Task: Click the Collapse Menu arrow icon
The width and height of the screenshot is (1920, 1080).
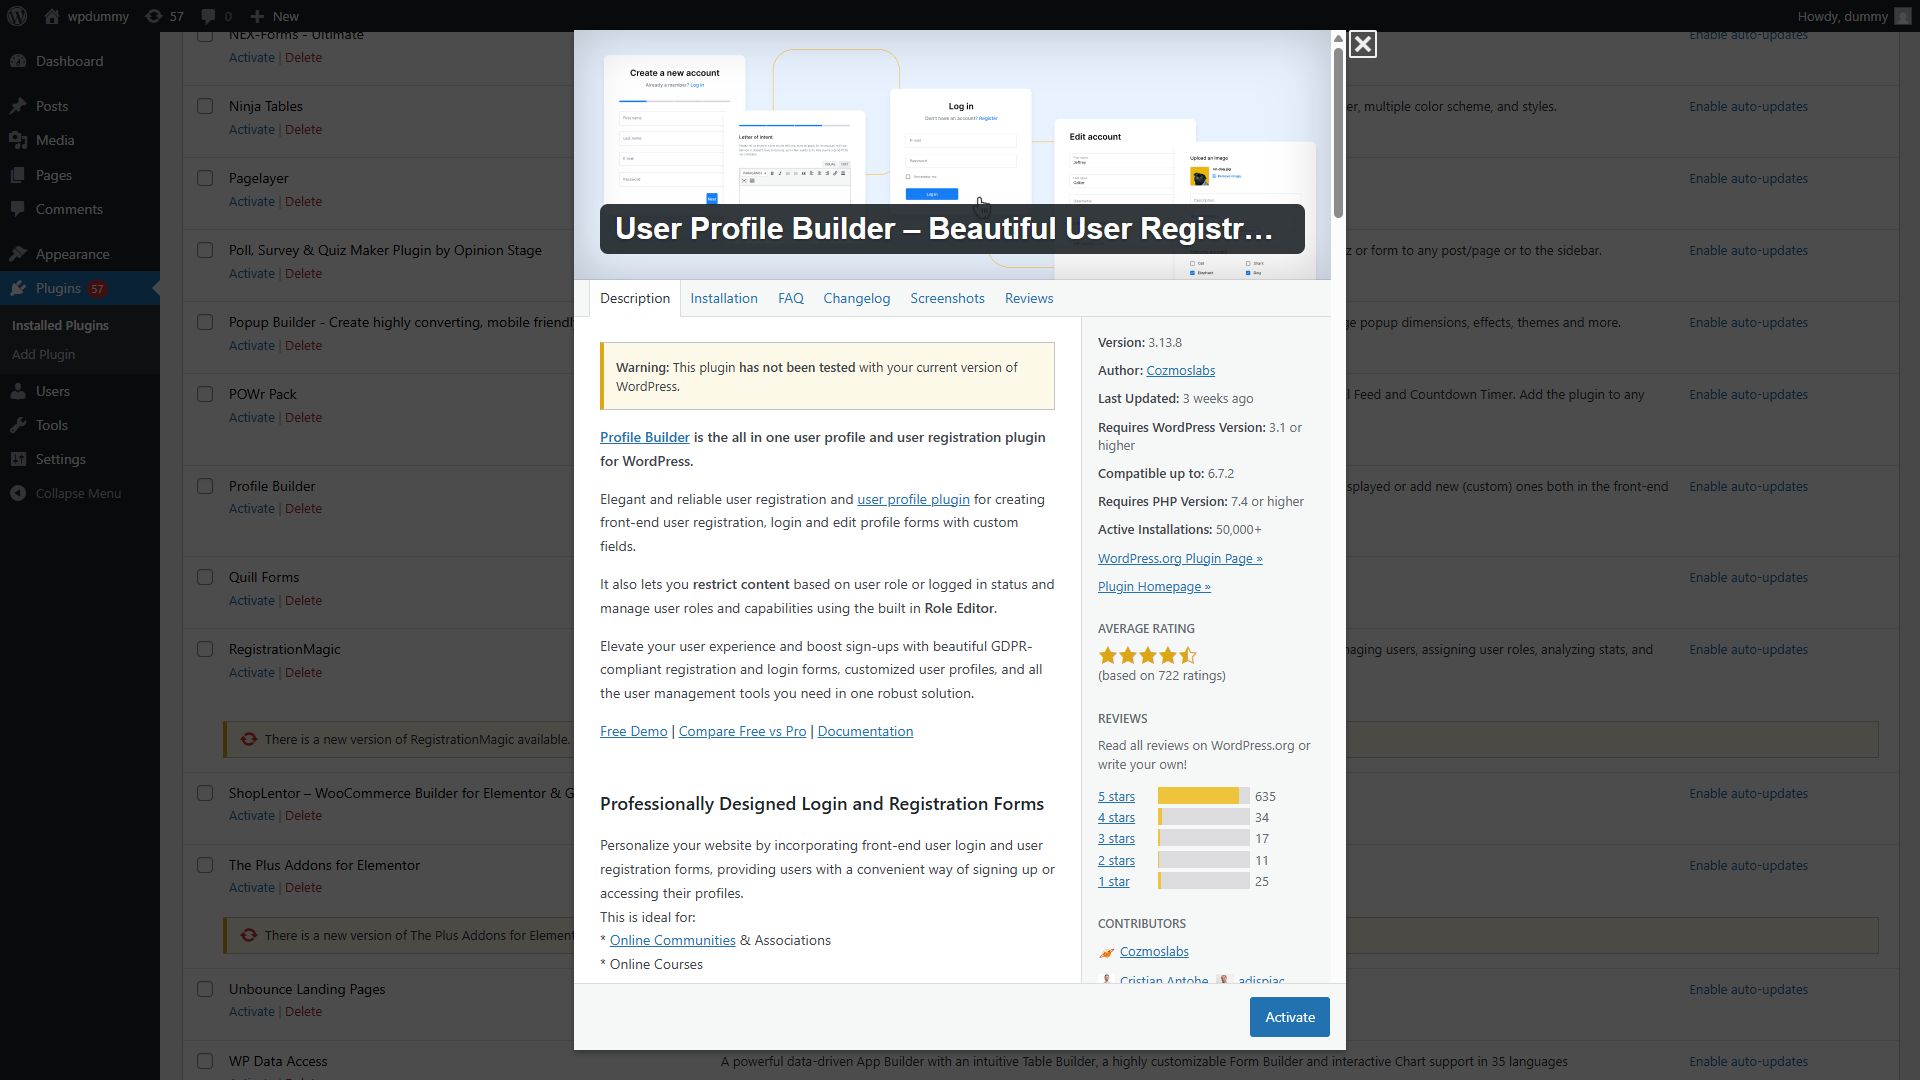Action: [18, 493]
